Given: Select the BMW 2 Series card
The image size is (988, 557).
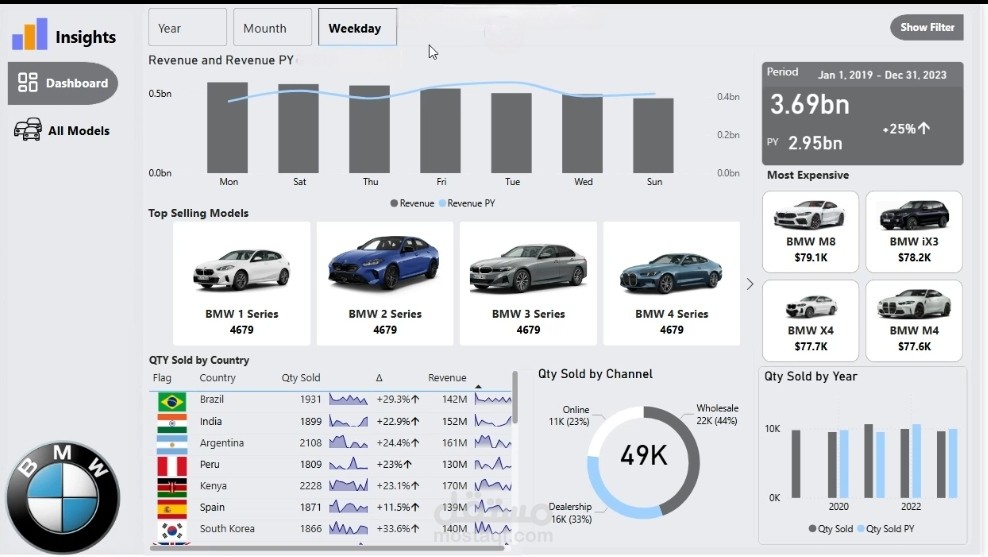Looking at the screenshot, I should [x=385, y=284].
